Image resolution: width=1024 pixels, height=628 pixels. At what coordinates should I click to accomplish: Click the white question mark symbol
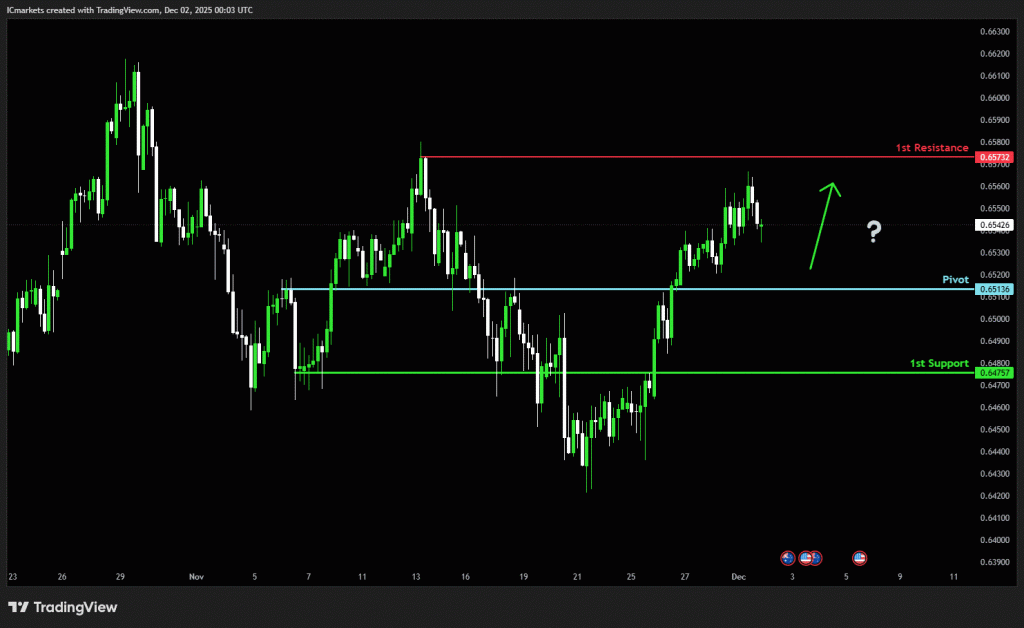point(874,233)
